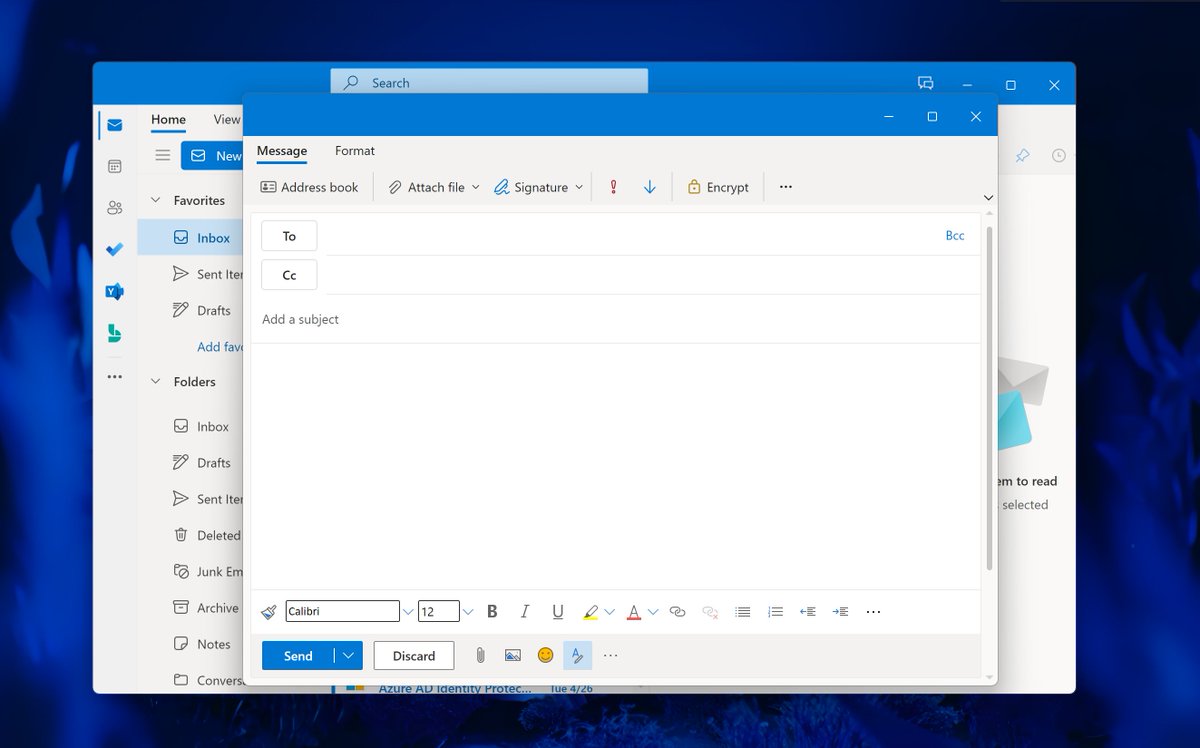Select the Message tab
Image resolution: width=1200 pixels, height=748 pixels.
pos(281,151)
